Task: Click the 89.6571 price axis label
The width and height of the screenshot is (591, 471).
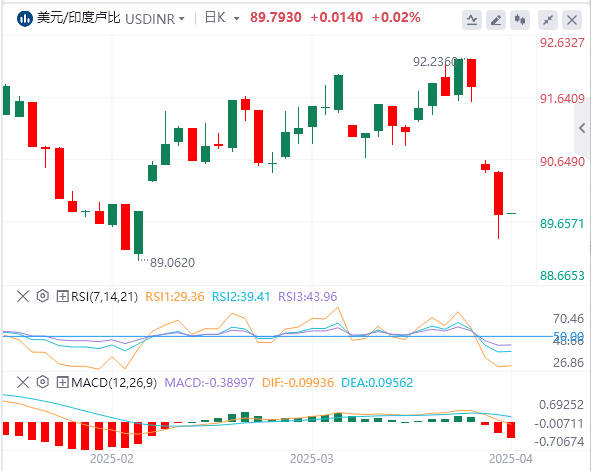Action: pos(562,224)
